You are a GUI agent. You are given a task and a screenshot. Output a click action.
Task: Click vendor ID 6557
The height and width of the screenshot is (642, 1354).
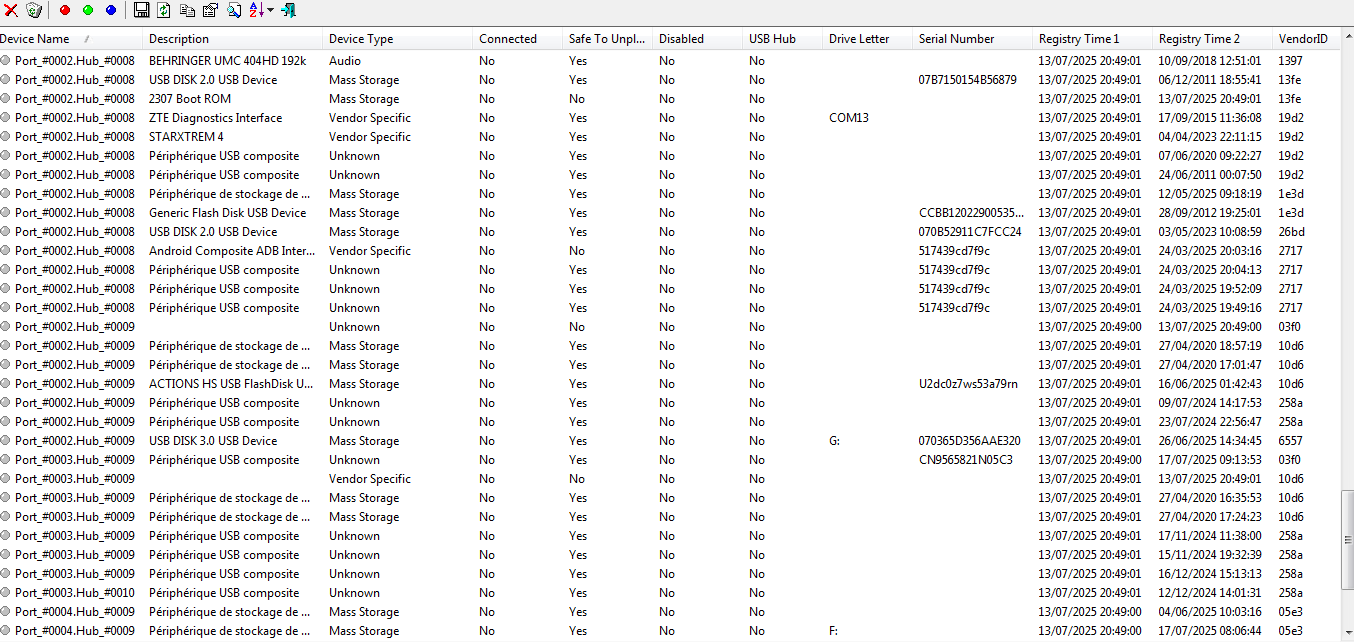tap(1291, 440)
